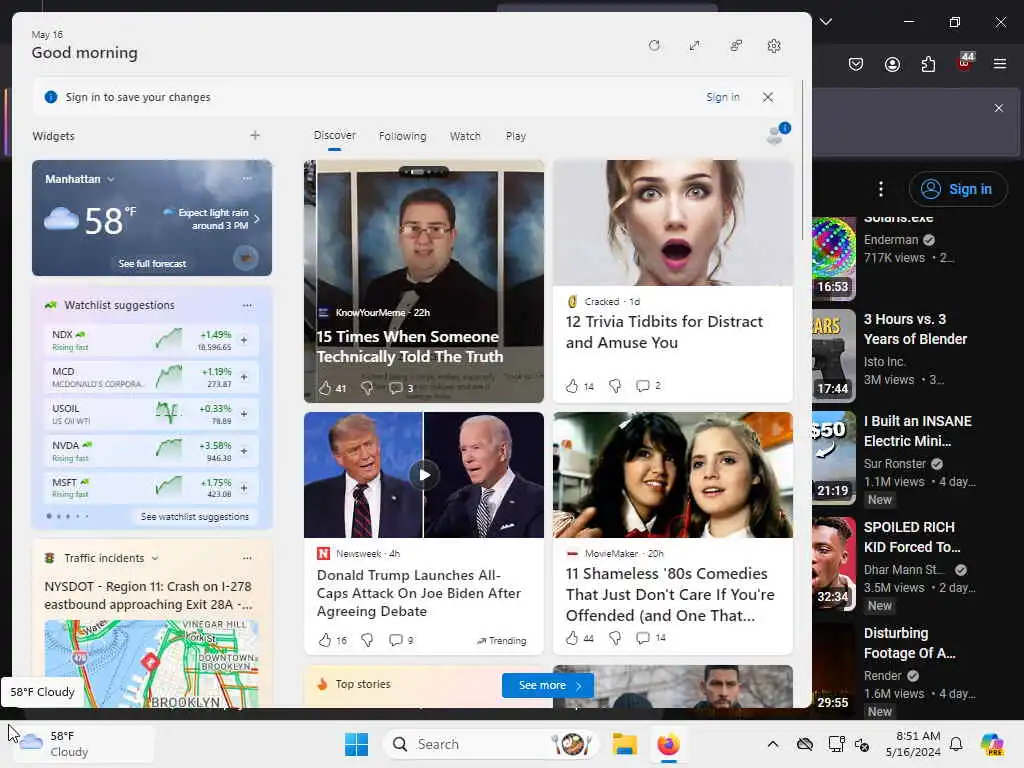Like the MovieMaker '80s comedies article
1024x768 pixels.
tap(572, 637)
